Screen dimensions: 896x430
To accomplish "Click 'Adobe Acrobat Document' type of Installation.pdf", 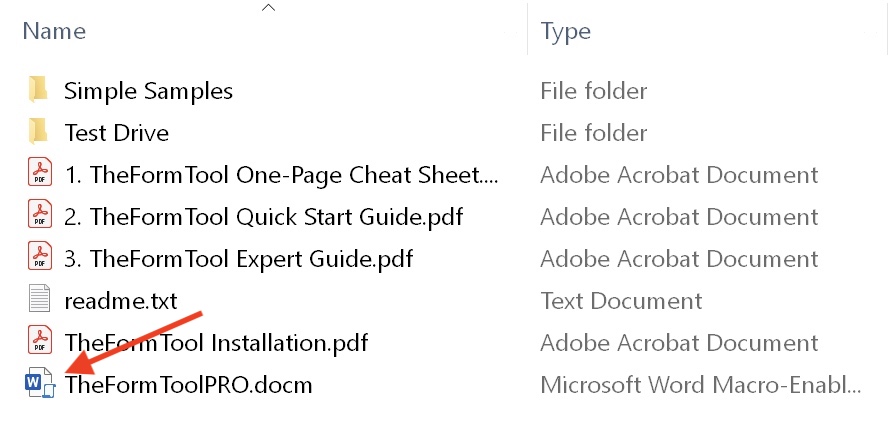I will [679, 343].
